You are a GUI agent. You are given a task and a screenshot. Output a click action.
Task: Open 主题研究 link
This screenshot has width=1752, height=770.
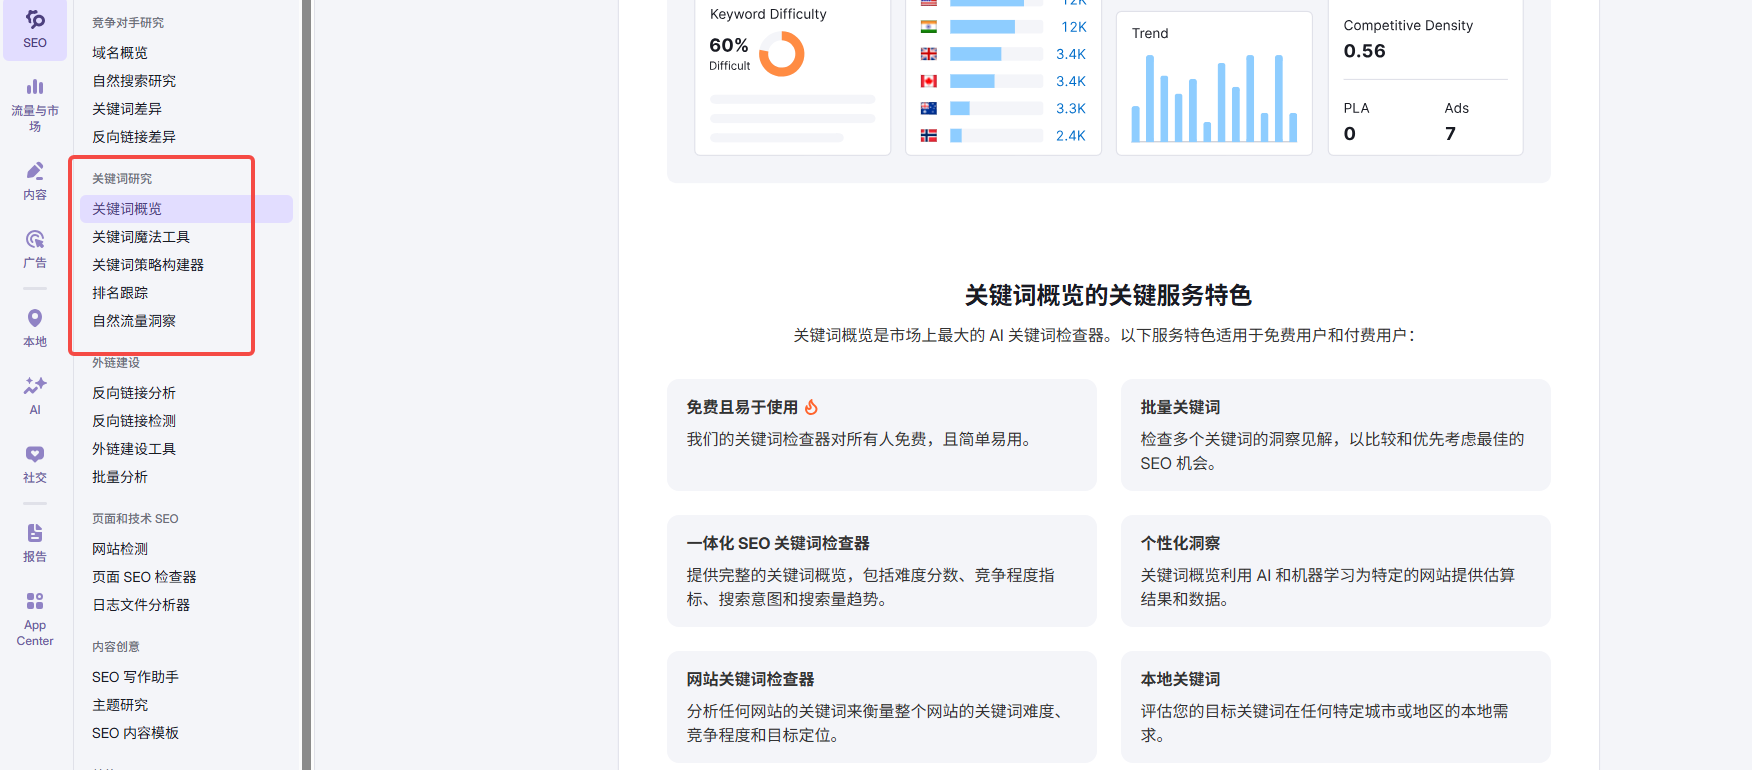(x=120, y=705)
